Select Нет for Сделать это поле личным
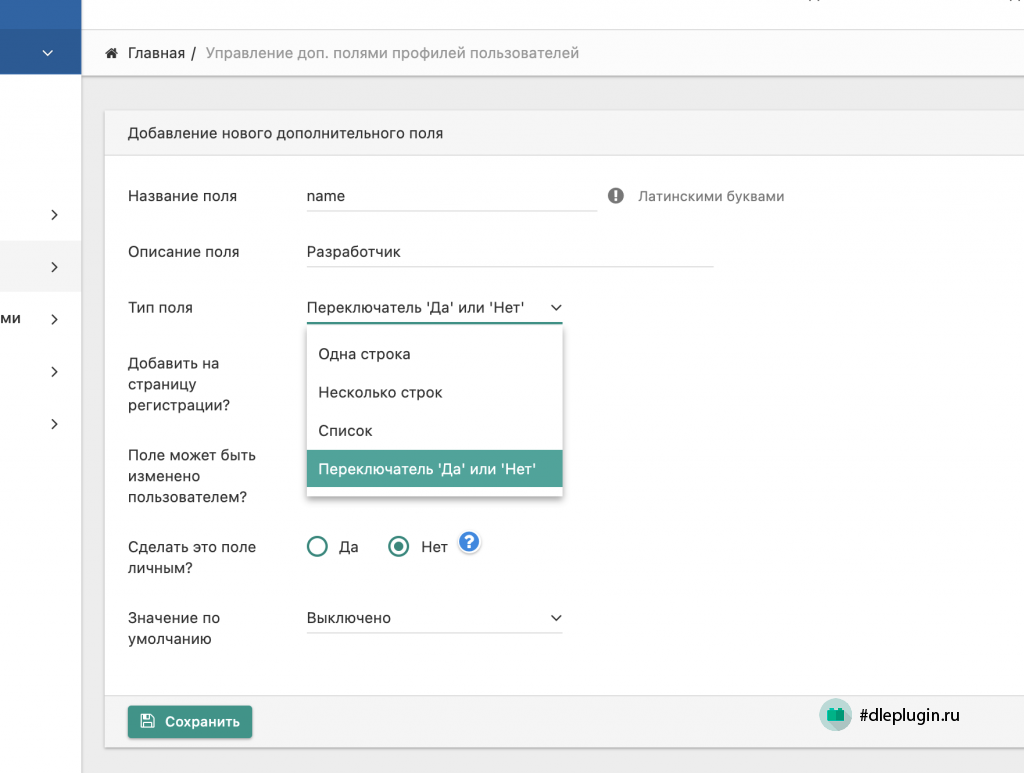1024x773 pixels. 398,546
